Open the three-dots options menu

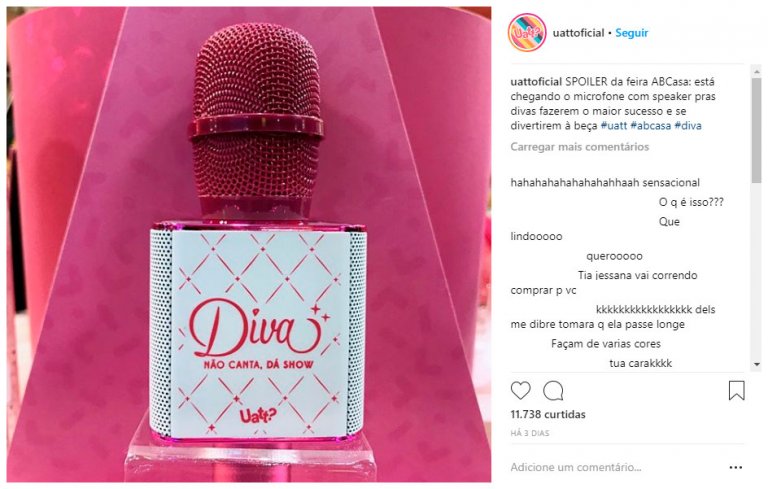(x=736, y=467)
